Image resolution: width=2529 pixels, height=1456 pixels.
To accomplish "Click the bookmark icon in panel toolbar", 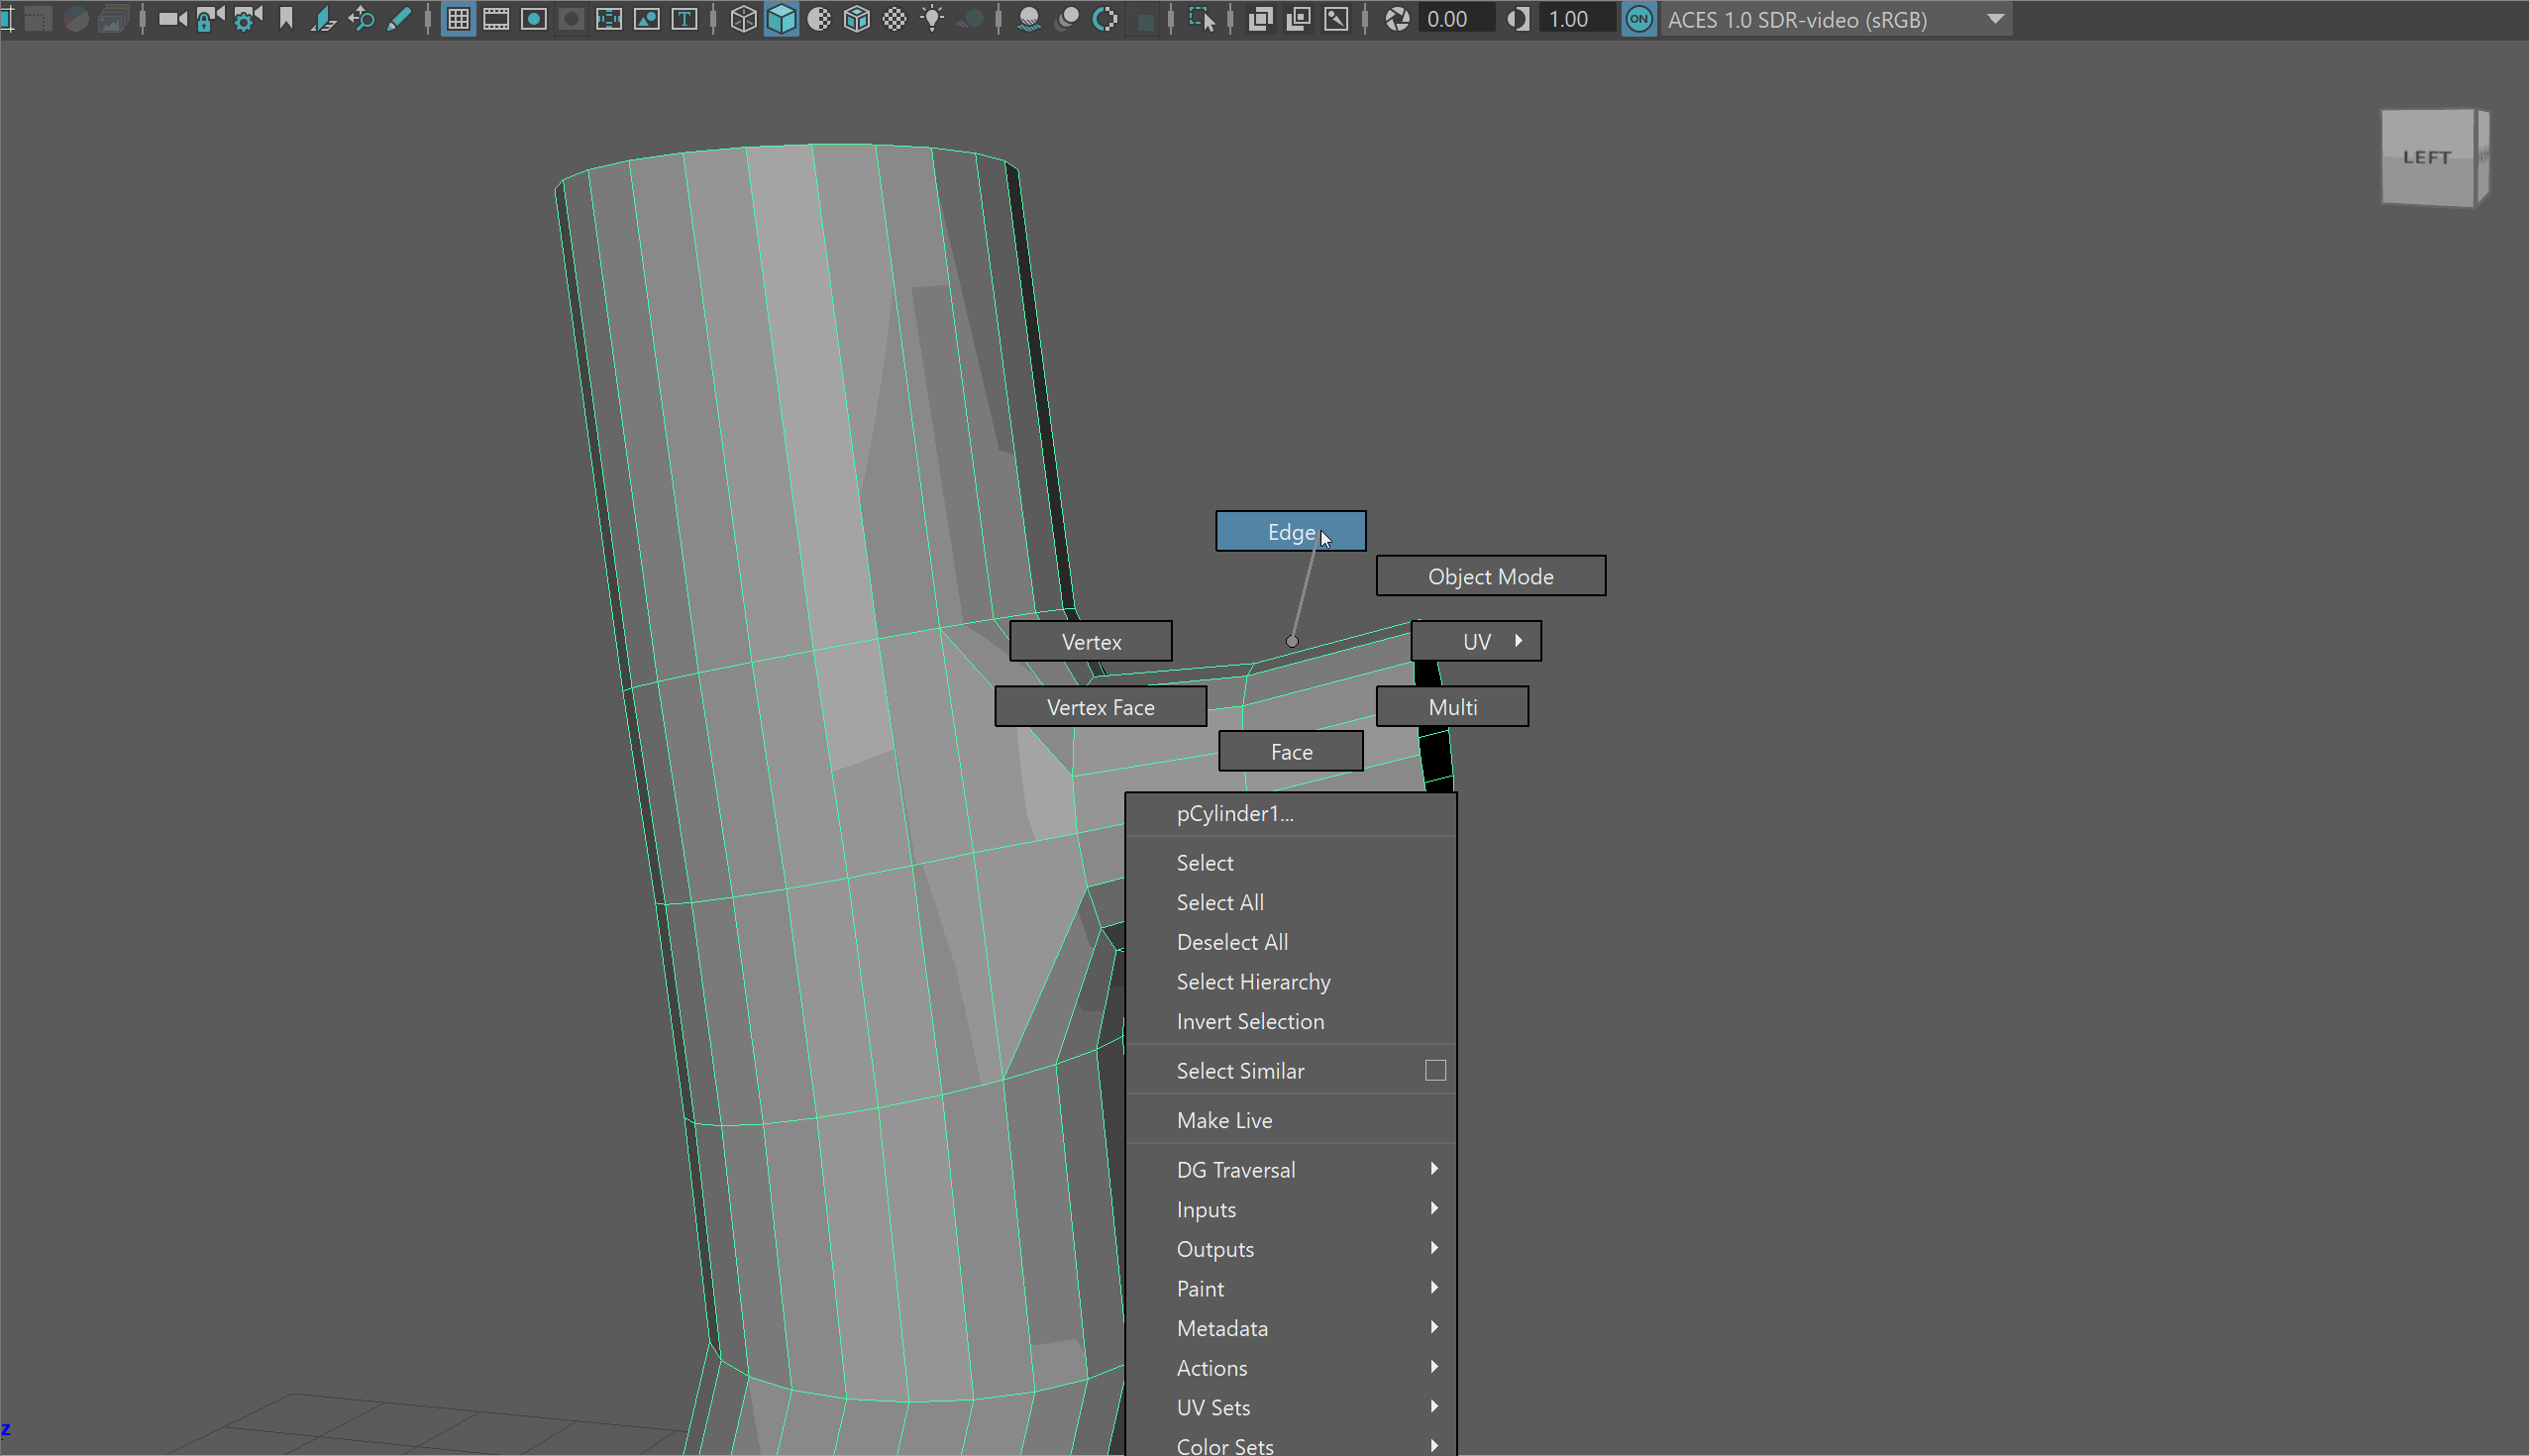I will (286, 19).
